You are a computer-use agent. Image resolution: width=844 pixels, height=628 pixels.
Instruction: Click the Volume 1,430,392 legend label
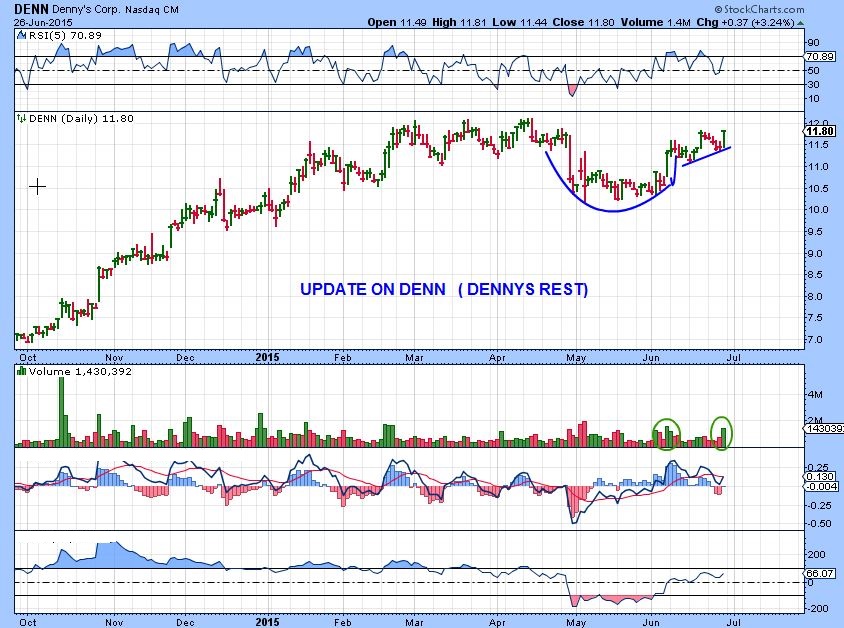tap(80, 371)
